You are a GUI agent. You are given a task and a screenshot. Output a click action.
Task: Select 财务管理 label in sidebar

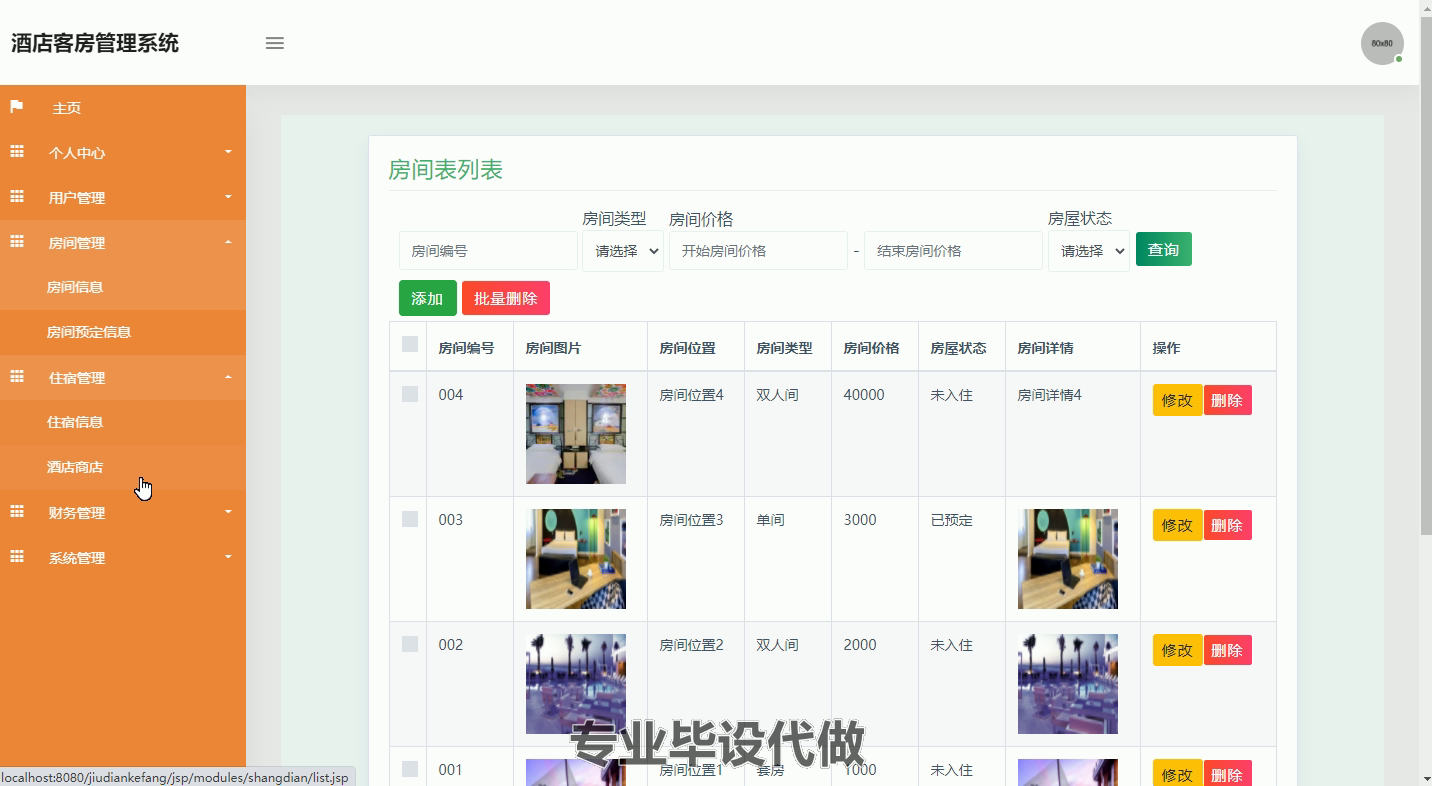[77, 513]
